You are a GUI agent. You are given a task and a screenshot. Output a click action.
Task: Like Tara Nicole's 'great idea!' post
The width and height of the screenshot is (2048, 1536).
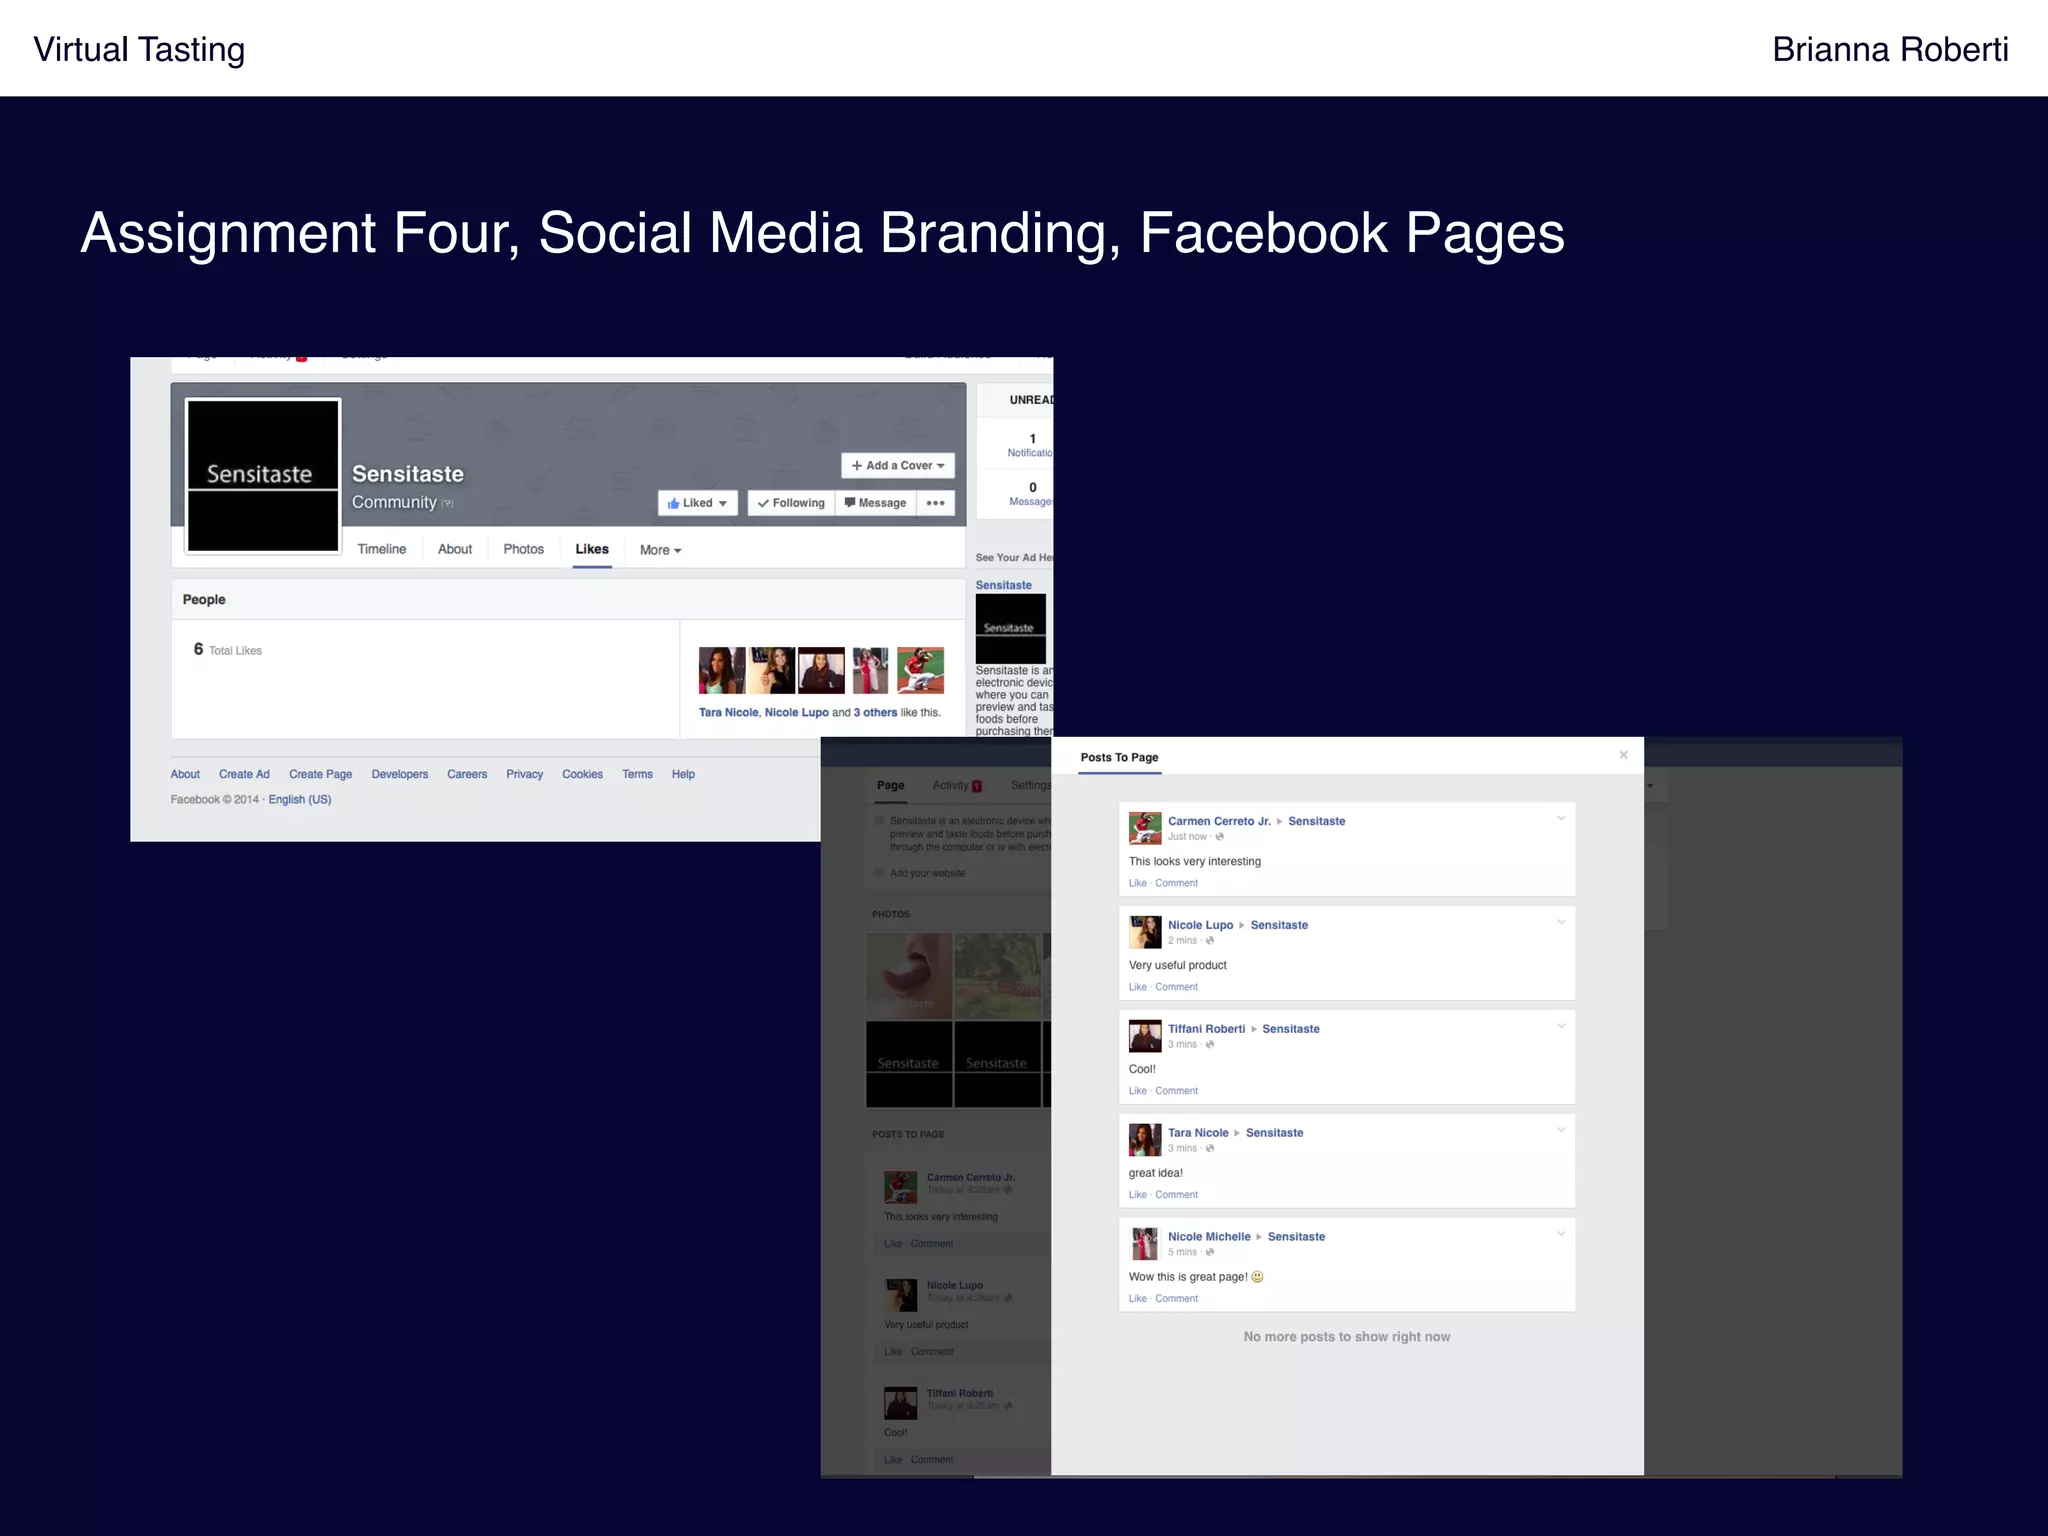1138,1195
